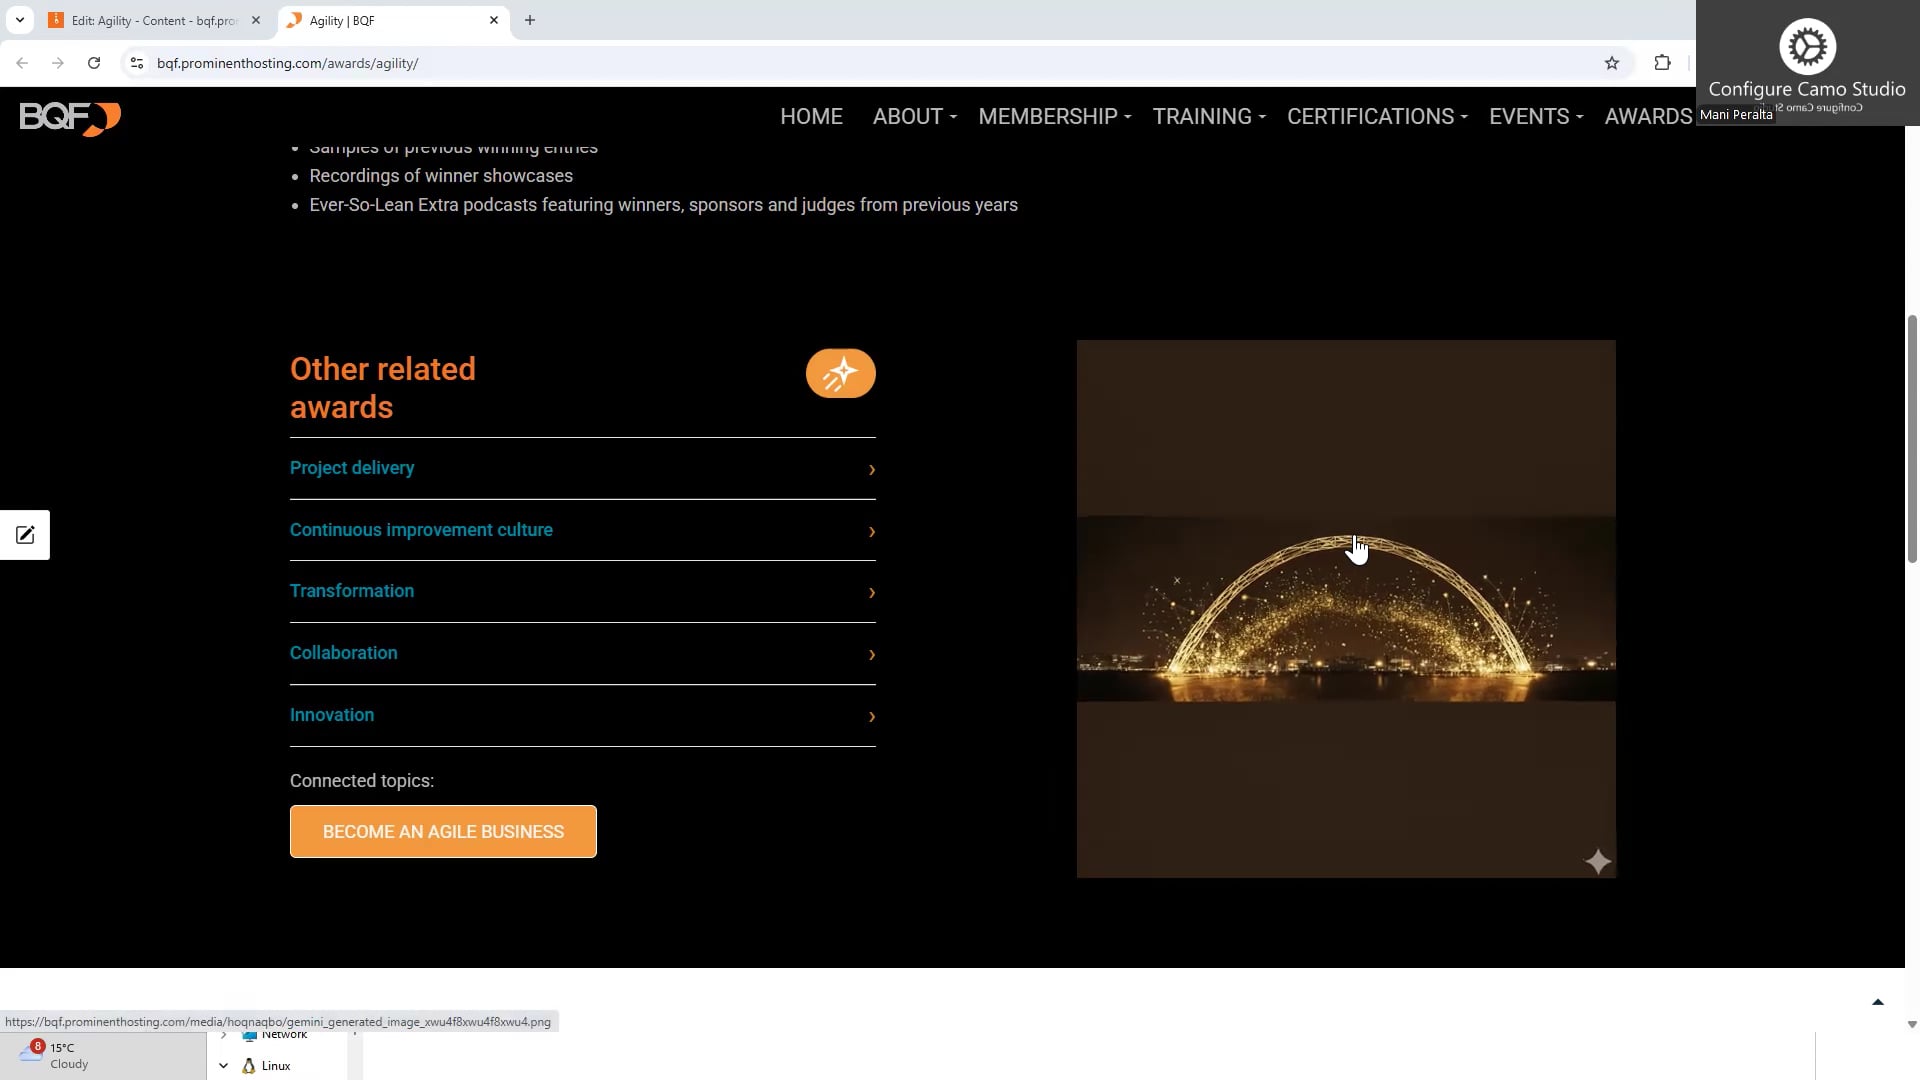Click the Become an Agile Business button
This screenshot has height=1080, width=1920.
pyautogui.click(x=443, y=832)
